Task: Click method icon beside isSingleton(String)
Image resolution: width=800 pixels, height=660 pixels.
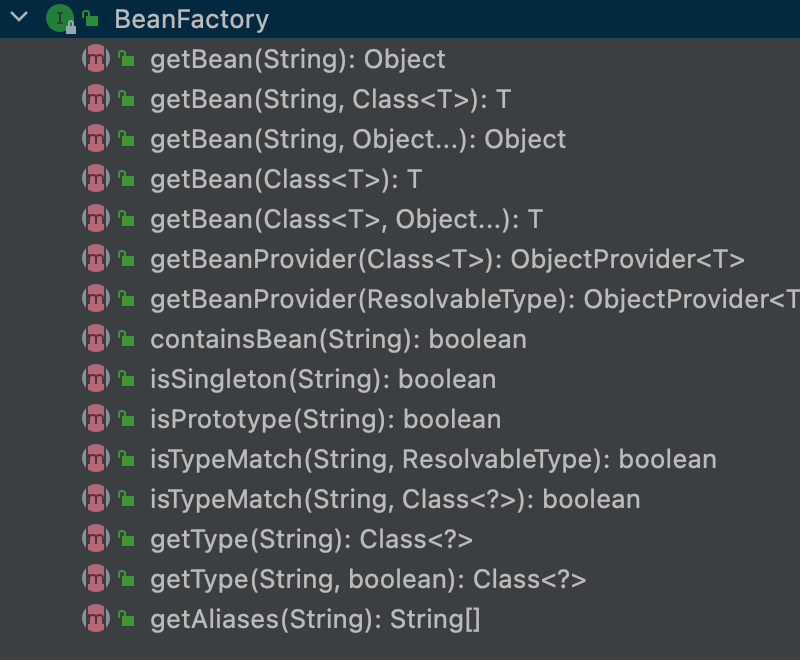Action: (94, 379)
